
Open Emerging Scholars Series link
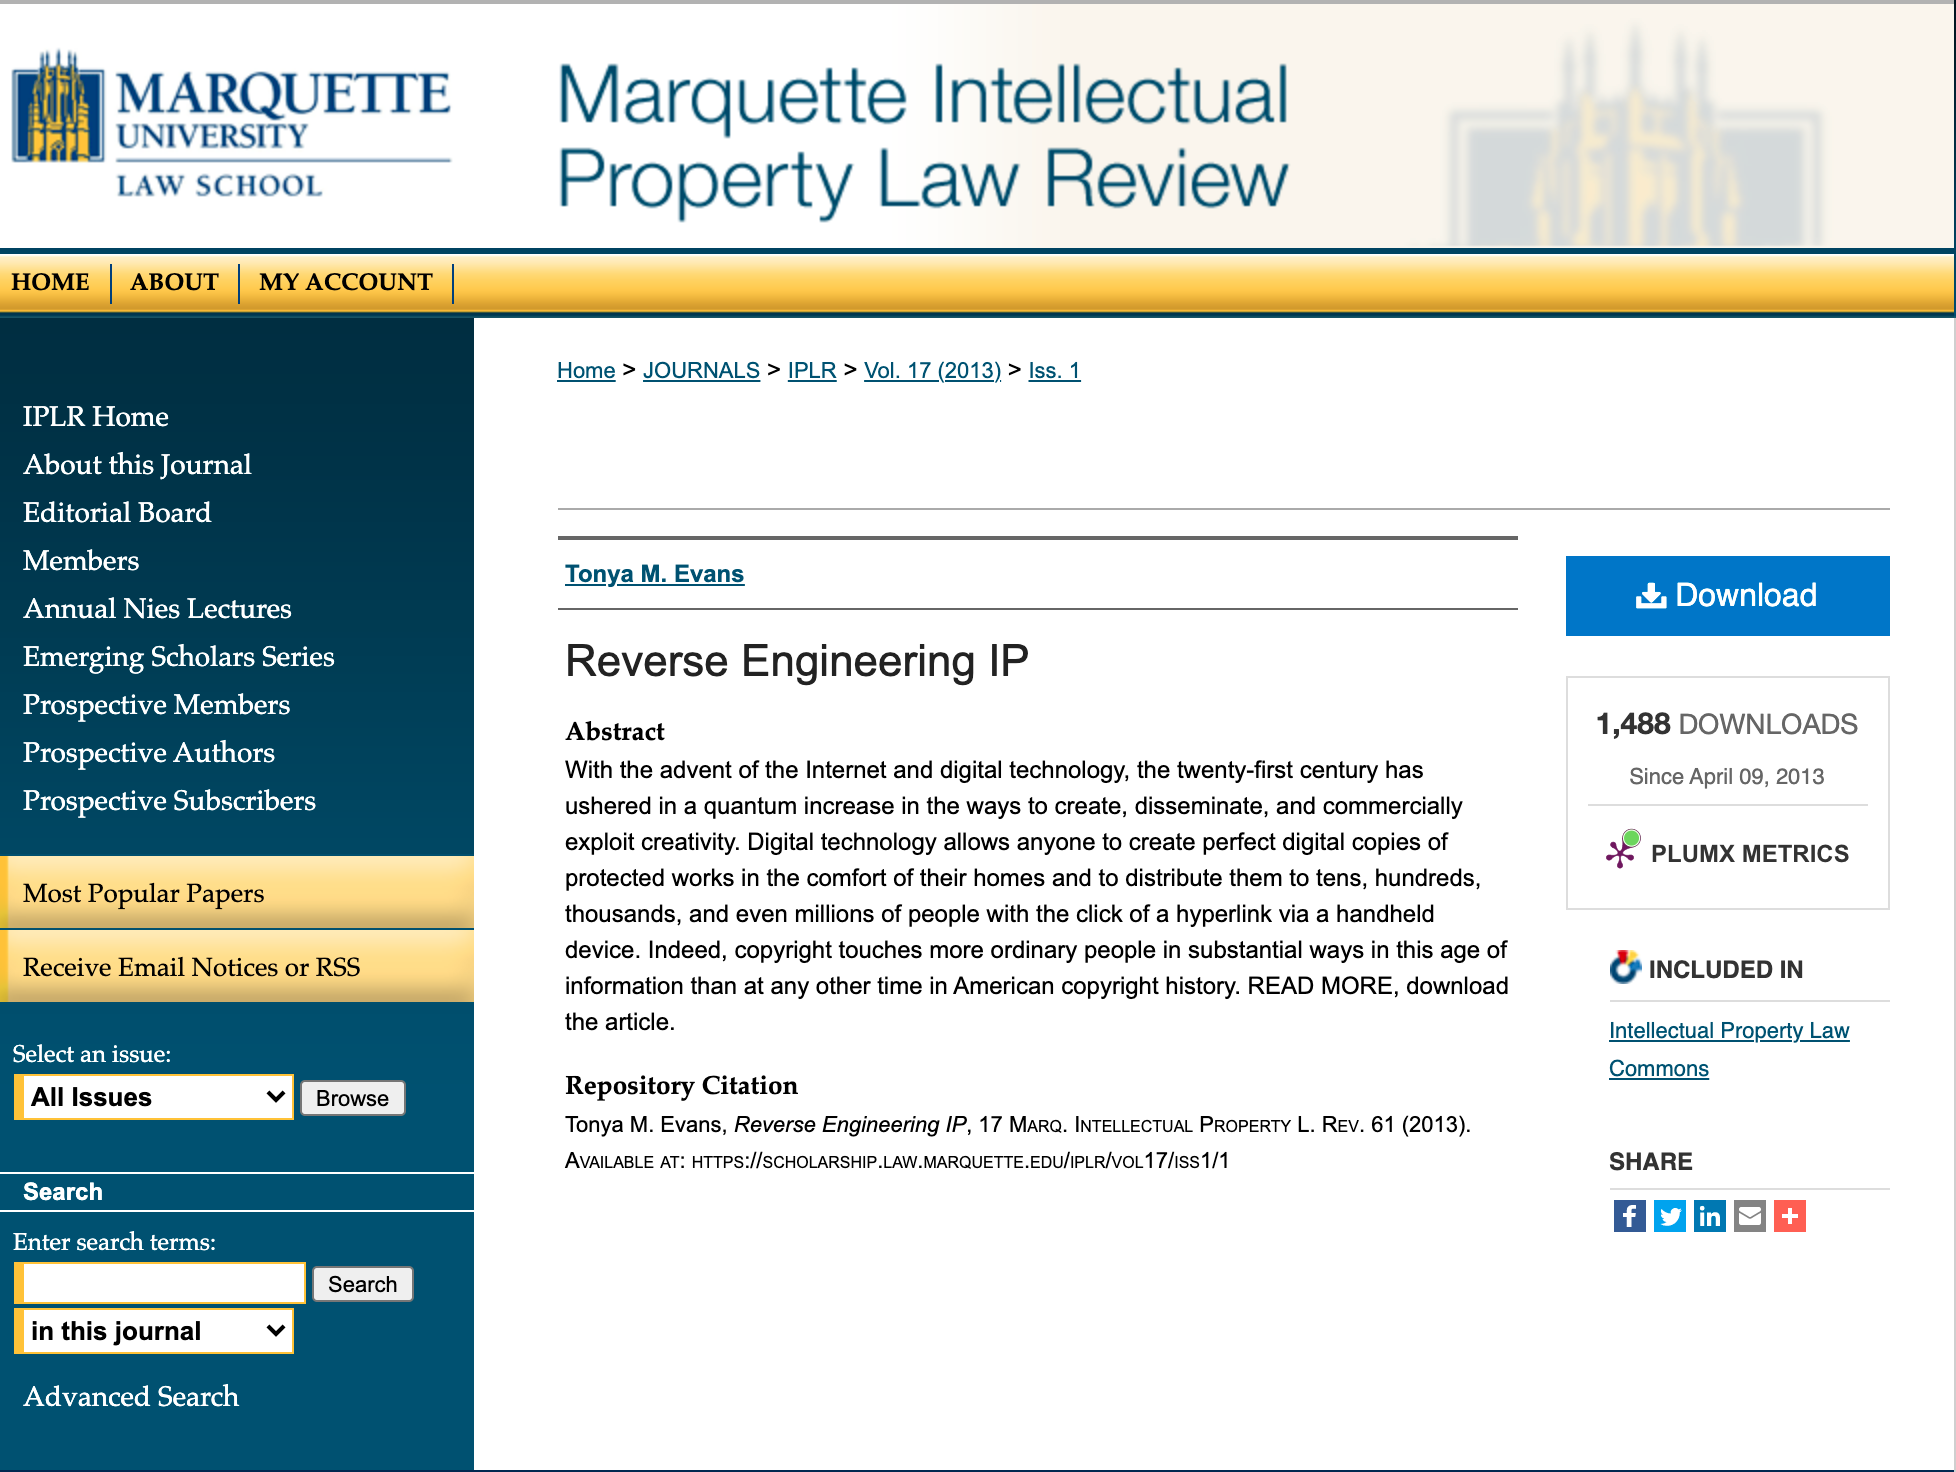coord(179,656)
